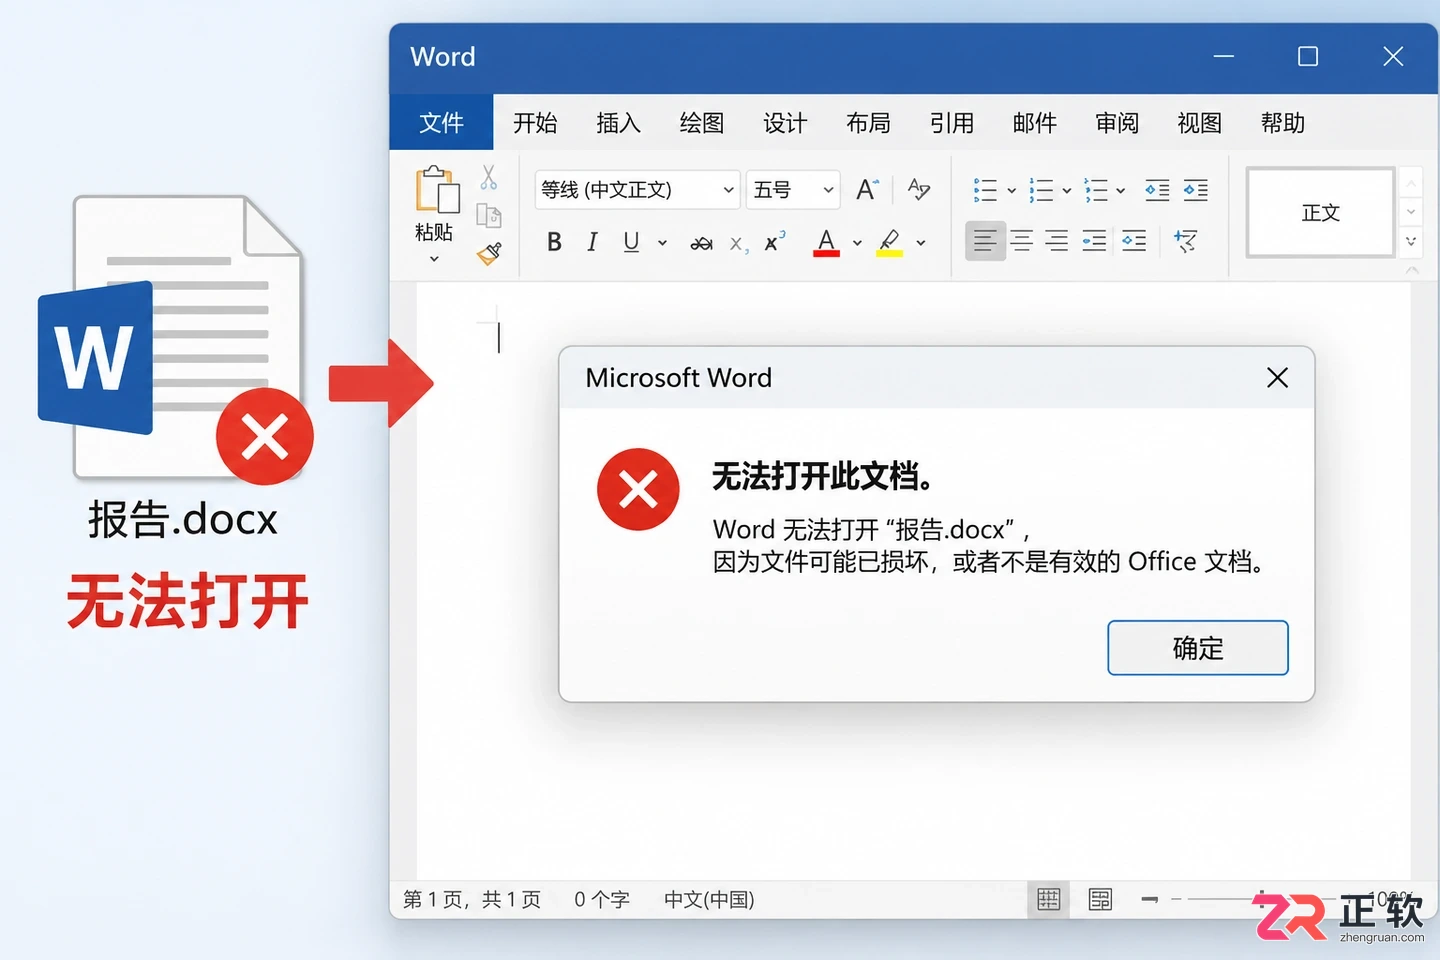Expand the Bullets dropdown arrow
This screenshot has width=1440, height=960.
click(1011, 190)
